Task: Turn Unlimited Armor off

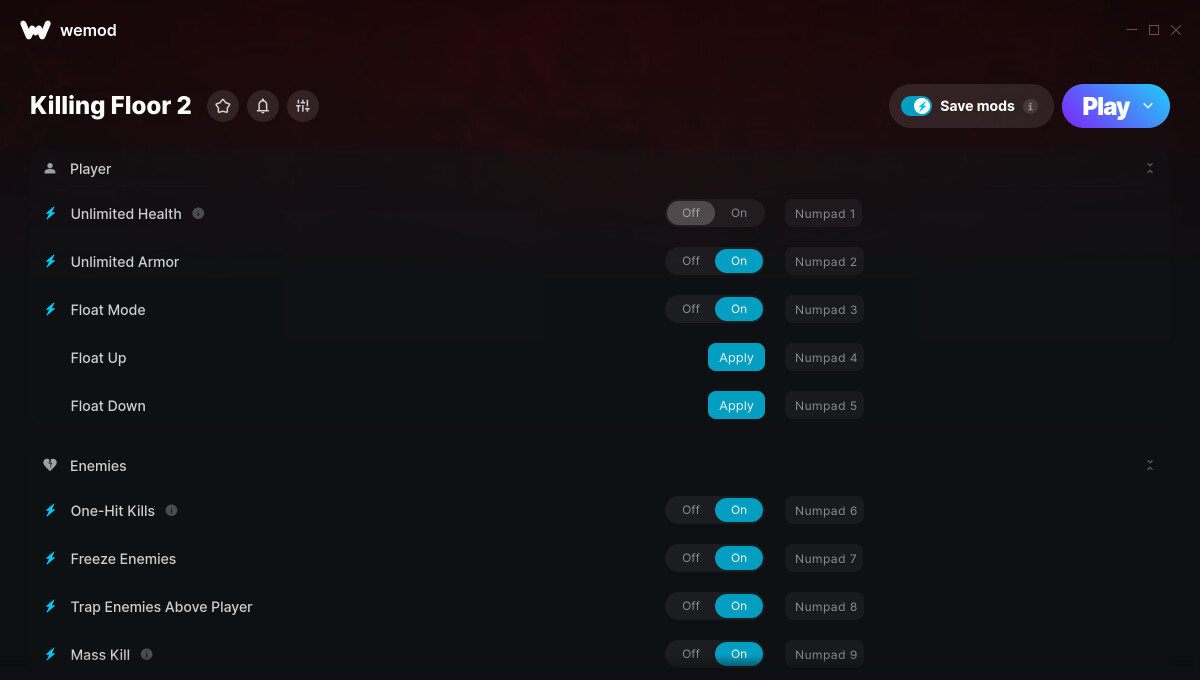Action: tap(691, 261)
